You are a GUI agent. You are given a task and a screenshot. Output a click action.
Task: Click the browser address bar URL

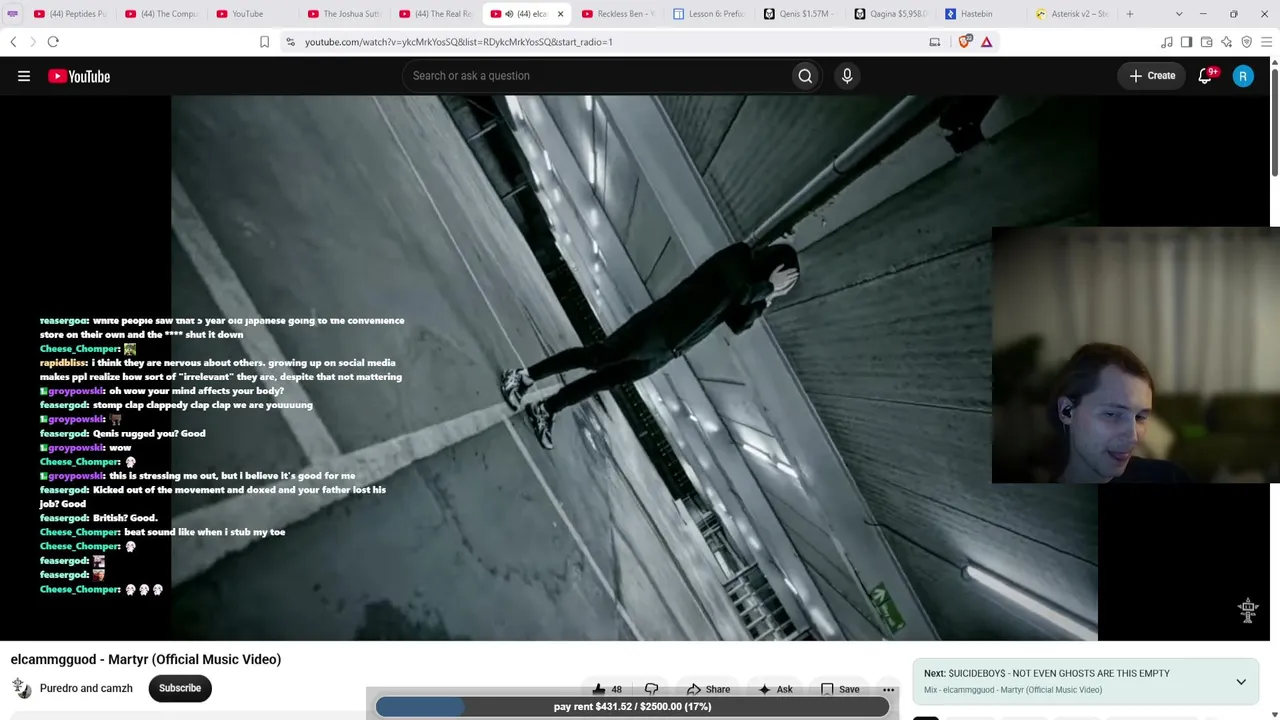(459, 42)
